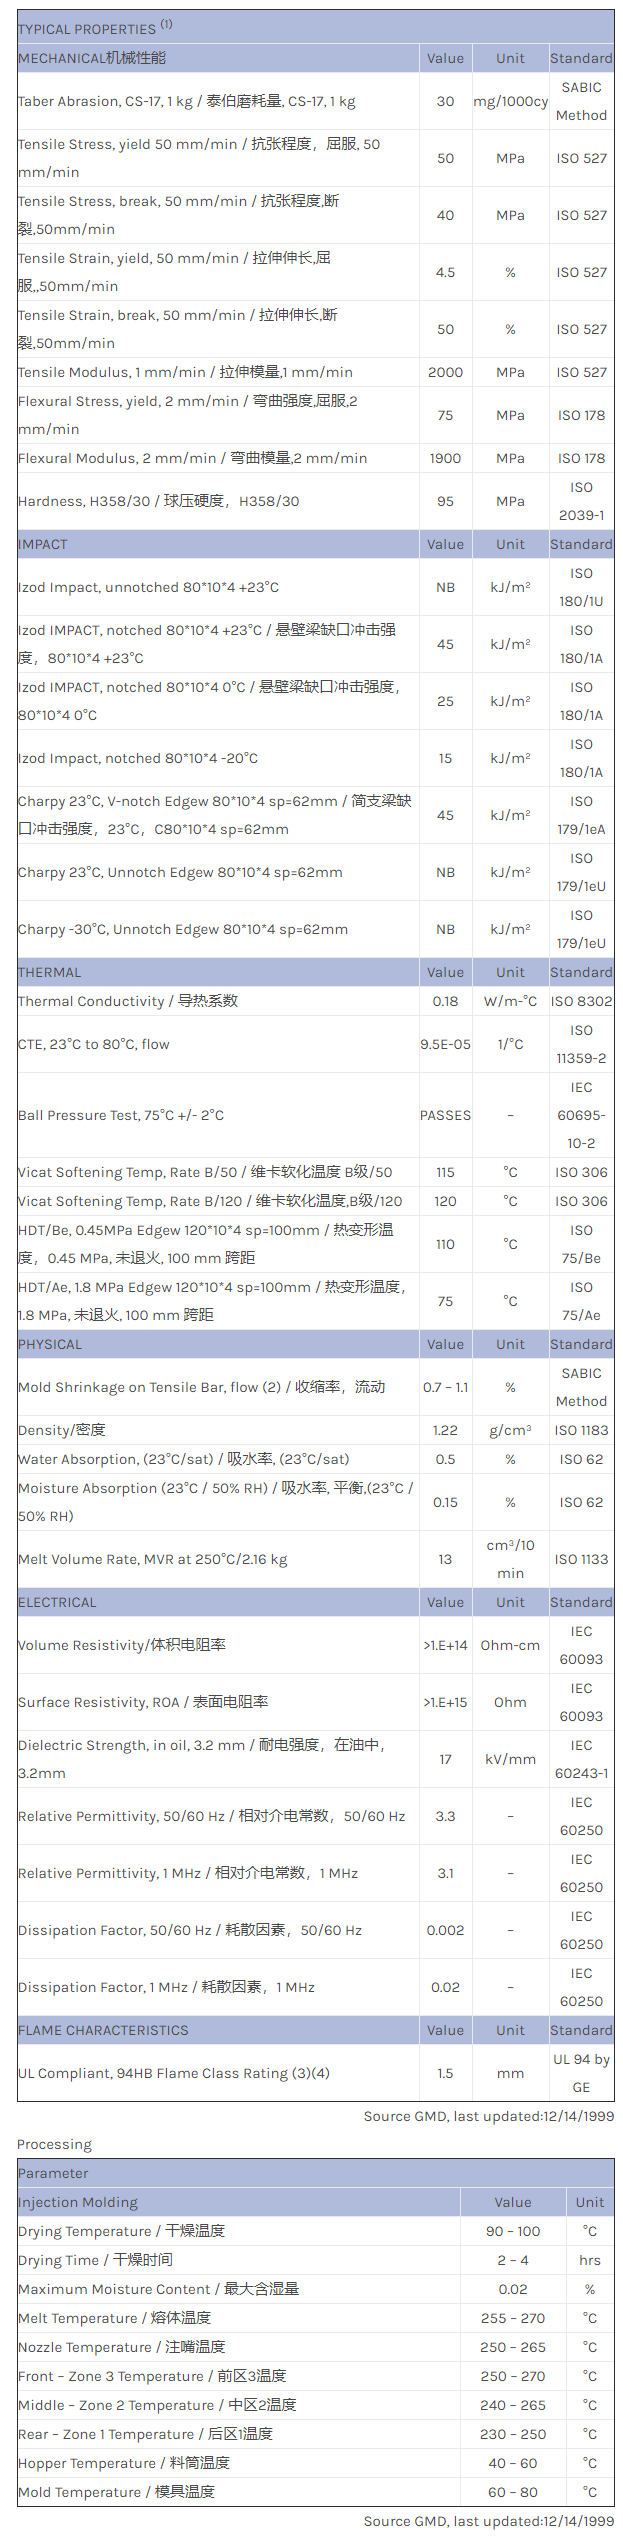Select the ELECTRICAL section header

57,1602
